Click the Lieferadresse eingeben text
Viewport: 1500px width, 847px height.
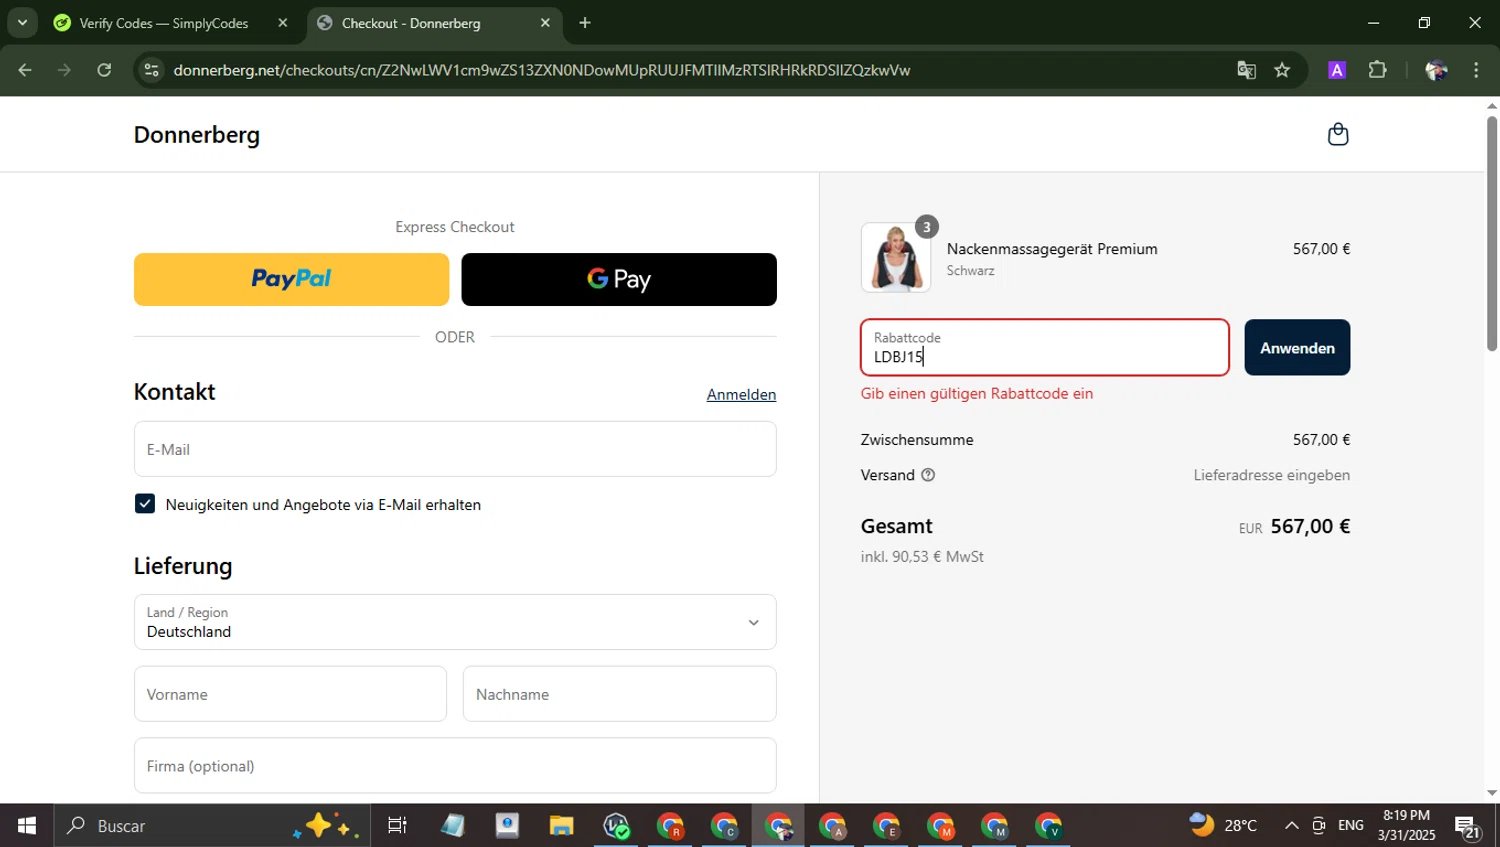(1272, 475)
